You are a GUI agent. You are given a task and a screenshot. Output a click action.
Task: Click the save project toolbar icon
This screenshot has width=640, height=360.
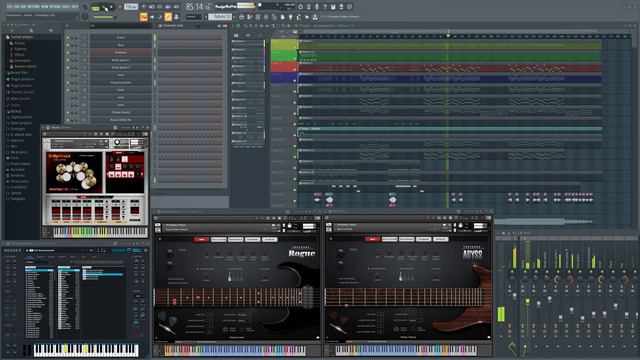333,7
